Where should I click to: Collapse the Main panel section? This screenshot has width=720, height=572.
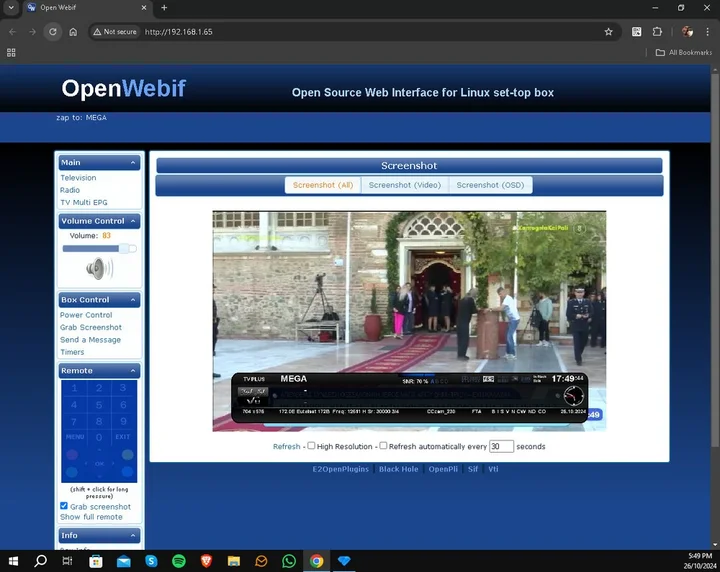pos(133,162)
